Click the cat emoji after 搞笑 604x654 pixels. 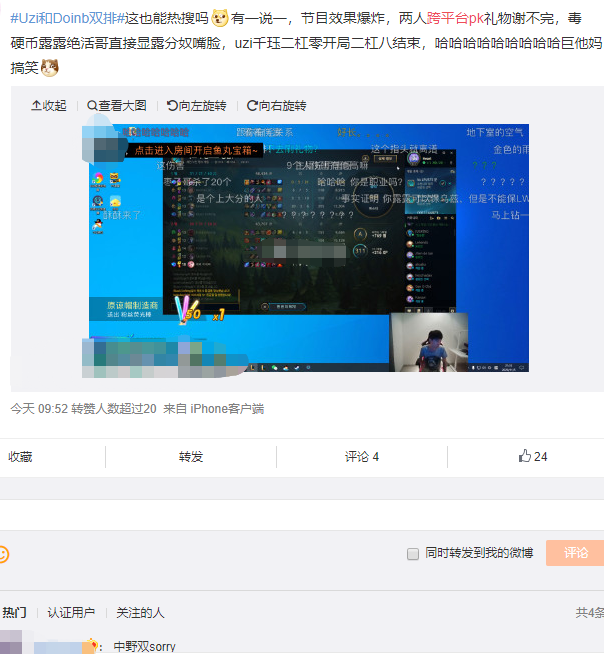(50, 68)
